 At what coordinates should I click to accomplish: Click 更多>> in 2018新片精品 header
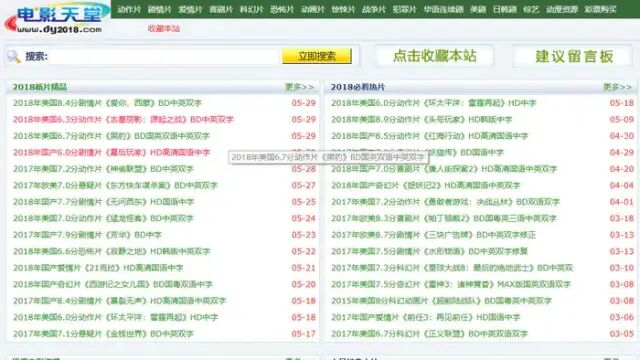coord(299,87)
